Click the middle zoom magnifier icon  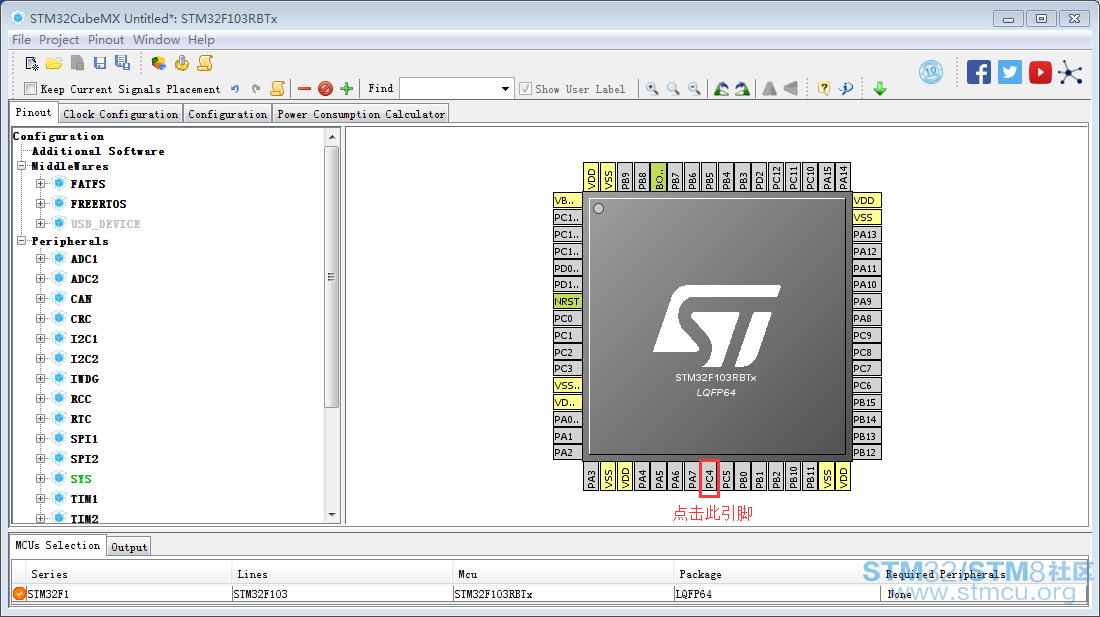[x=673, y=88]
